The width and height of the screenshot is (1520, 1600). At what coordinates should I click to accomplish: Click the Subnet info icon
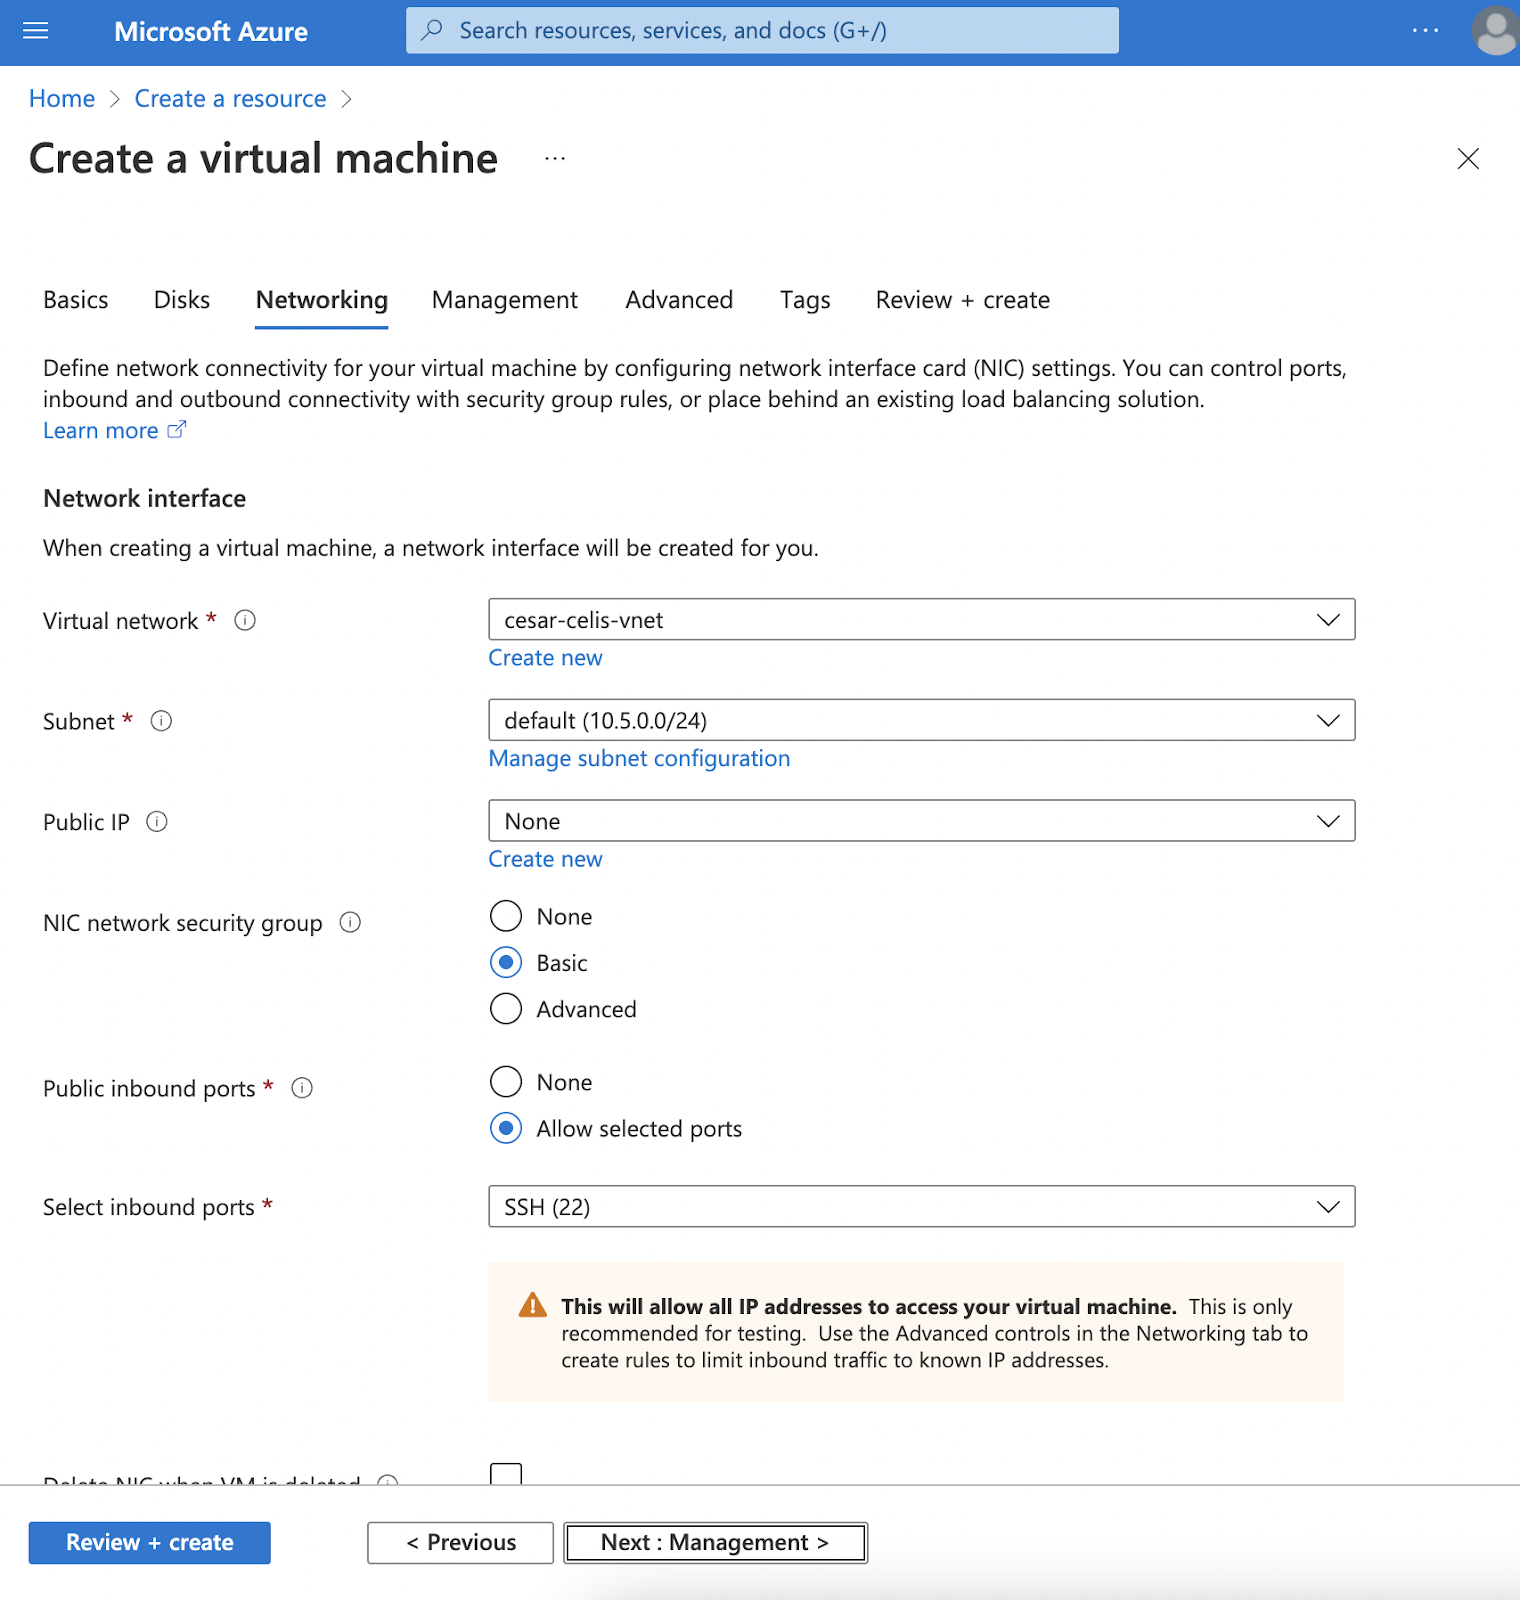tap(161, 721)
